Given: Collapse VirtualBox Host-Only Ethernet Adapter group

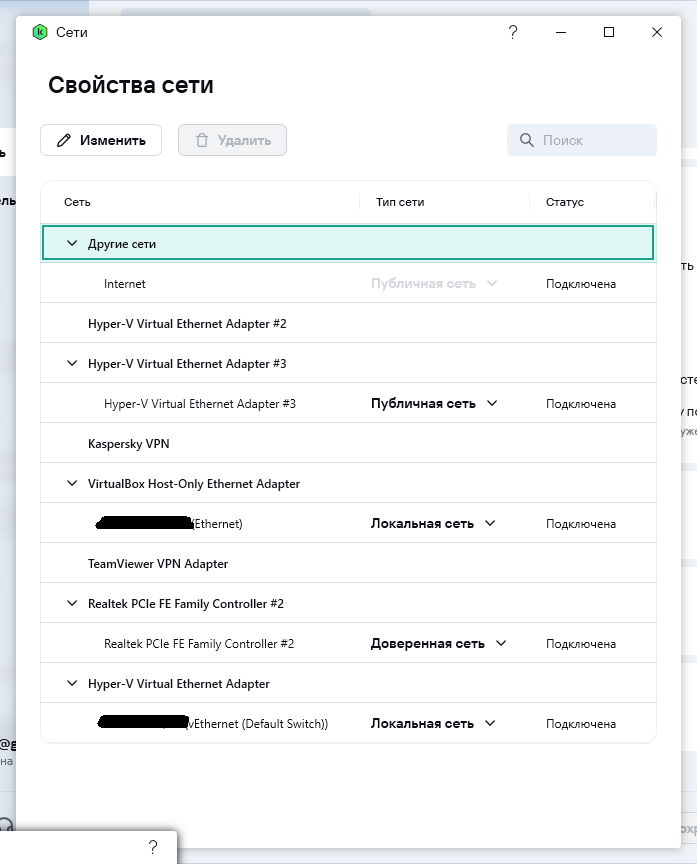Looking at the screenshot, I should coord(72,483).
